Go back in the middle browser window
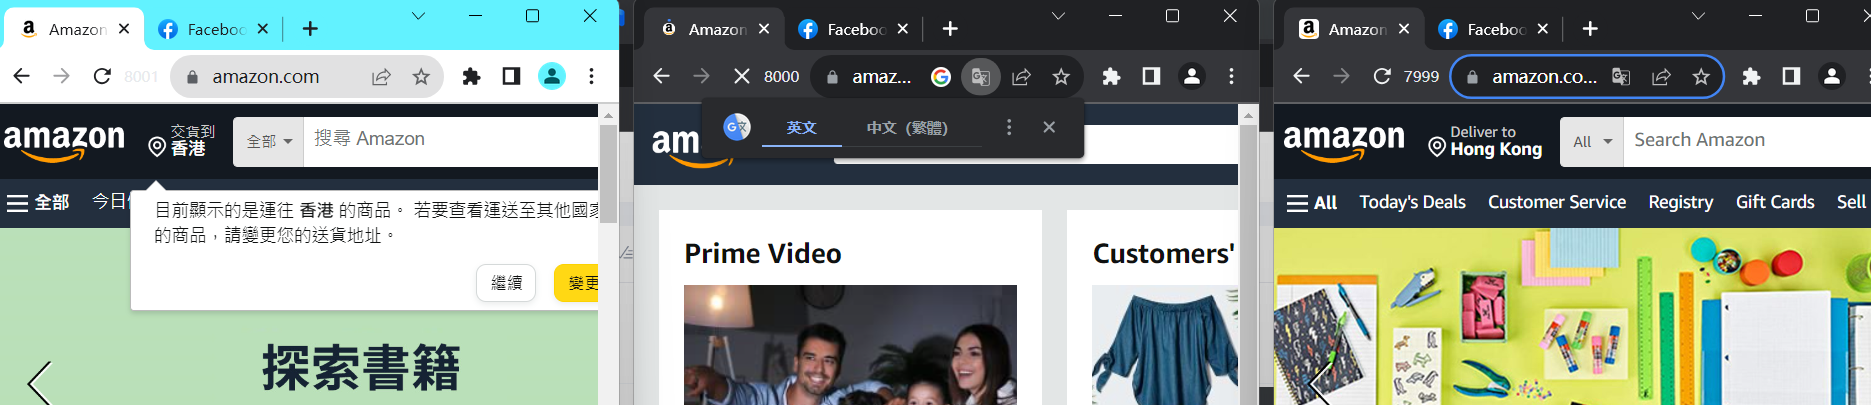This screenshot has height=405, width=1871. [x=661, y=76]
